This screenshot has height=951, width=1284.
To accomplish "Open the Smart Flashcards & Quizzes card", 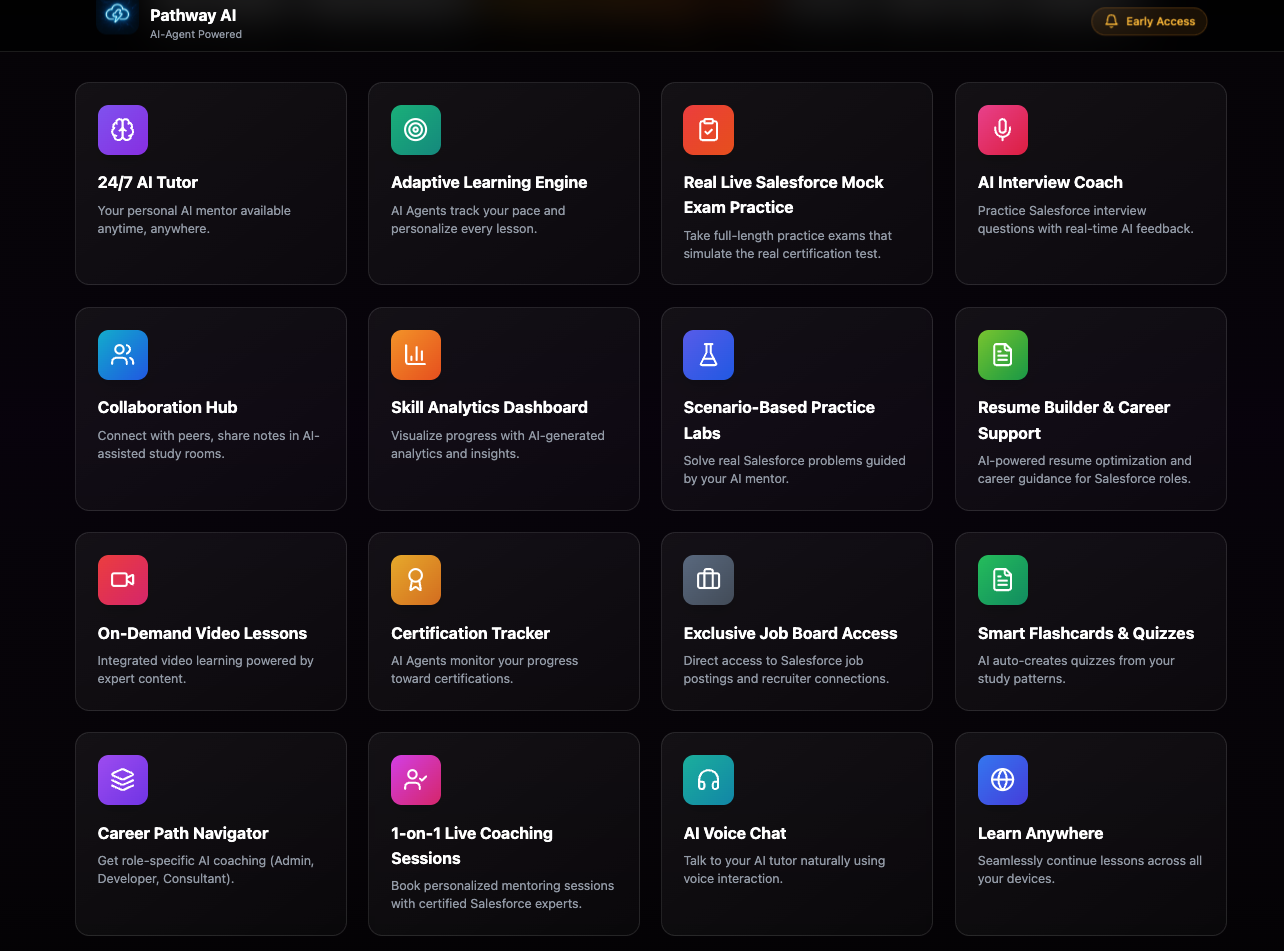I will pos(1090,621).
